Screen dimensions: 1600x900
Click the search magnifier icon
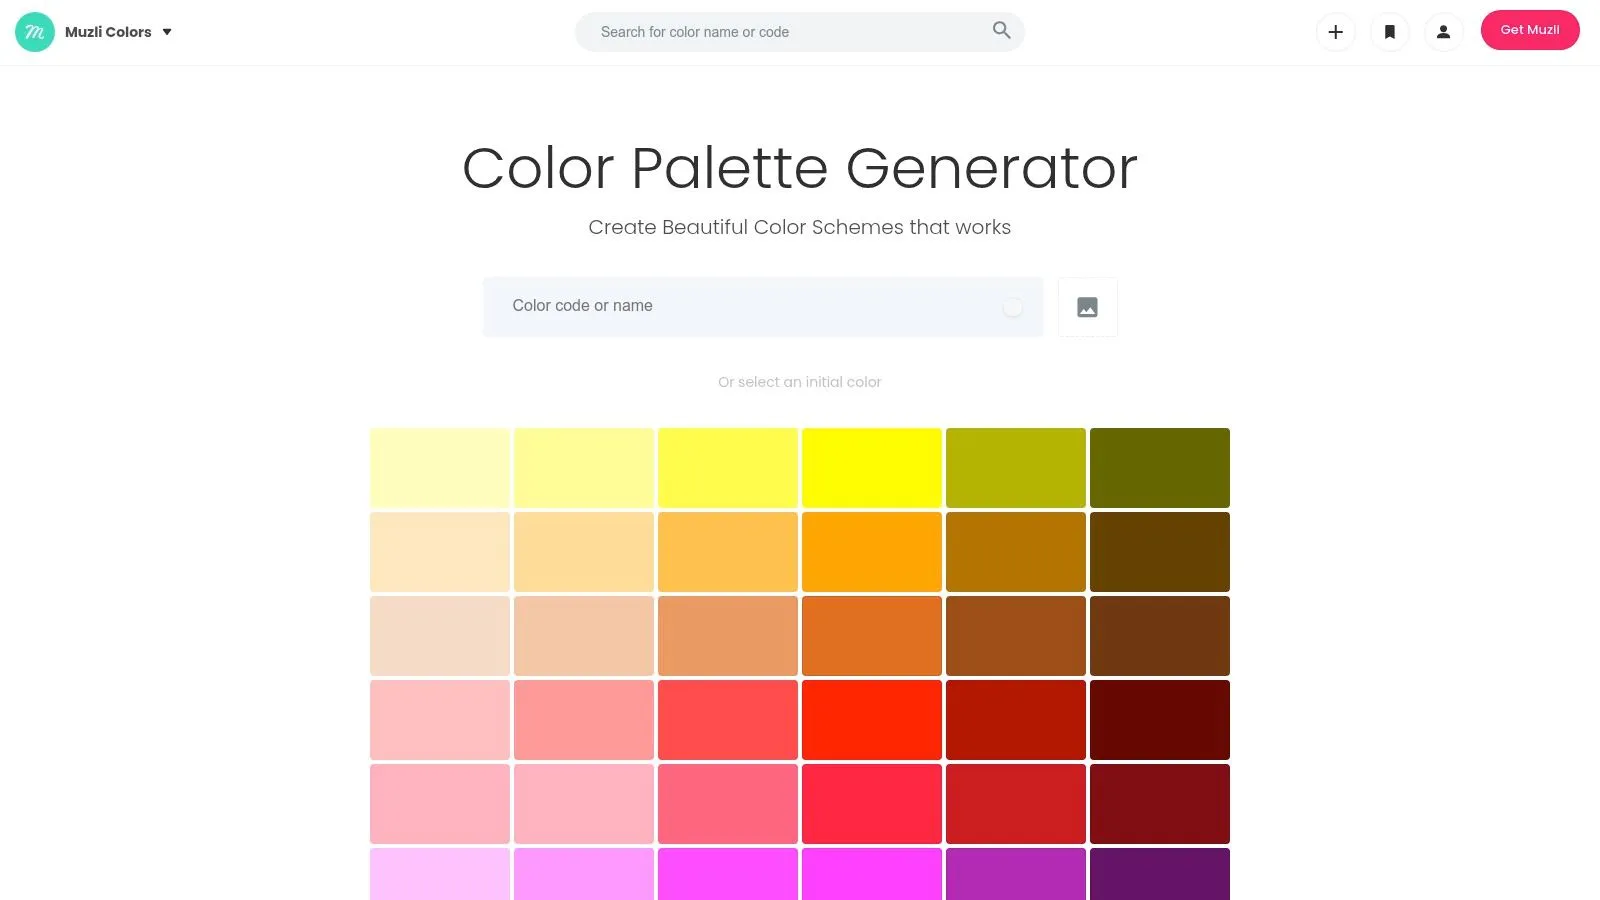click(x=1000, y=31)
